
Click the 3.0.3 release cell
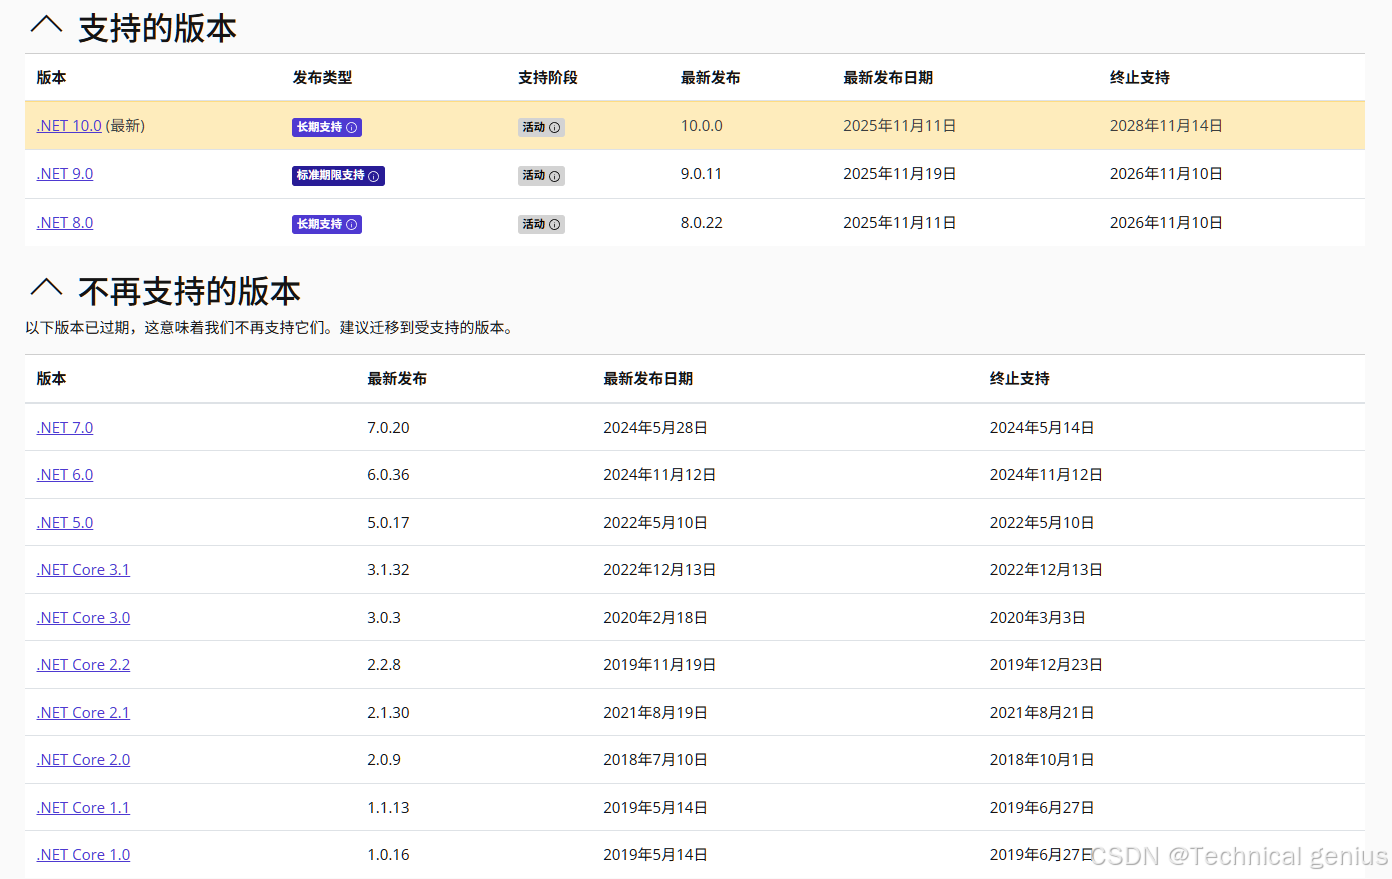tap(384, 618)
